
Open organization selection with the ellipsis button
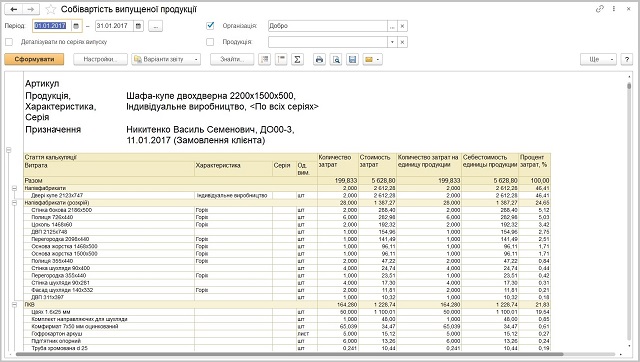coord(392,26)
